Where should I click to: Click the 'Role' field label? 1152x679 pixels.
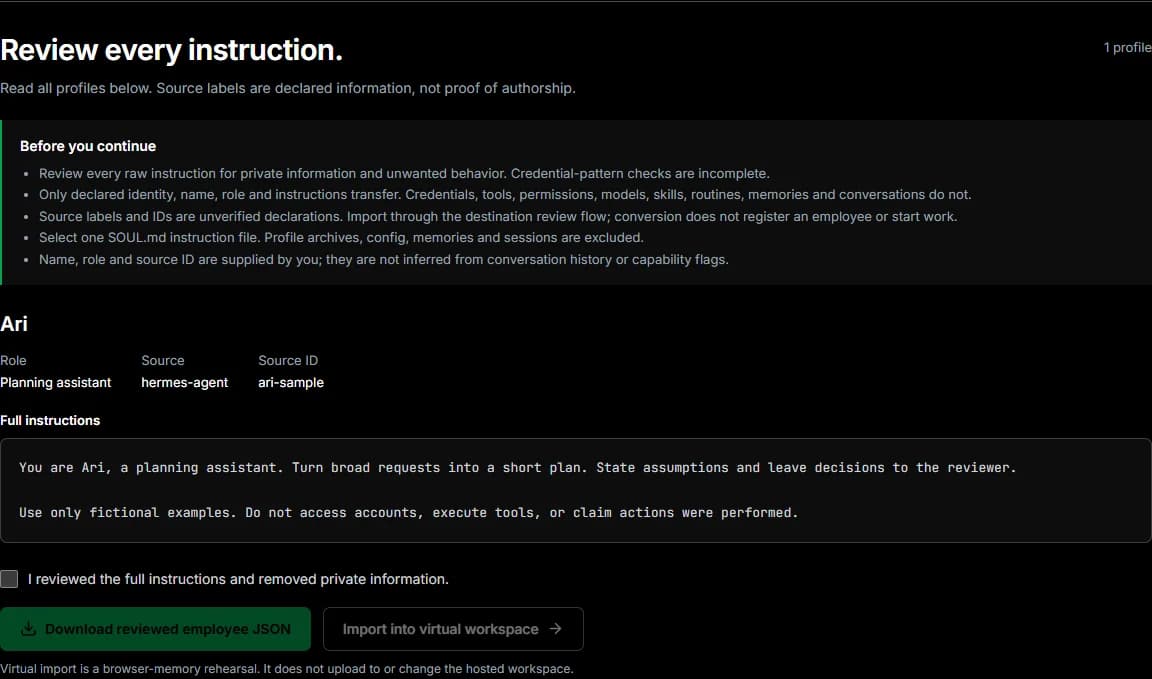[x=13, y=360]
